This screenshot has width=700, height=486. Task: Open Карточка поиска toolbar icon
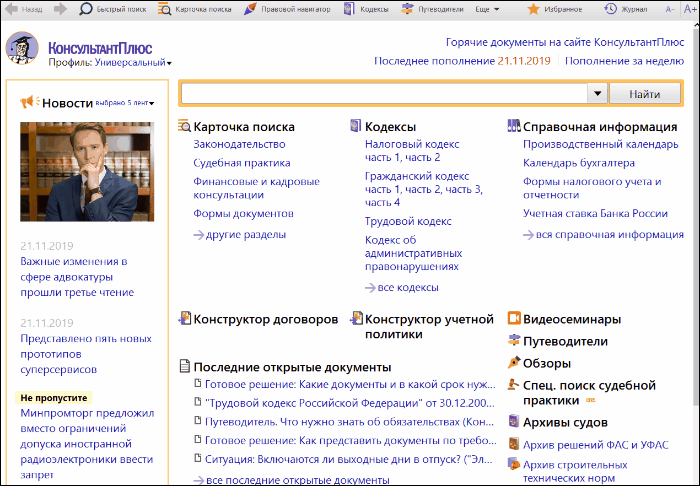pos(164,9)
